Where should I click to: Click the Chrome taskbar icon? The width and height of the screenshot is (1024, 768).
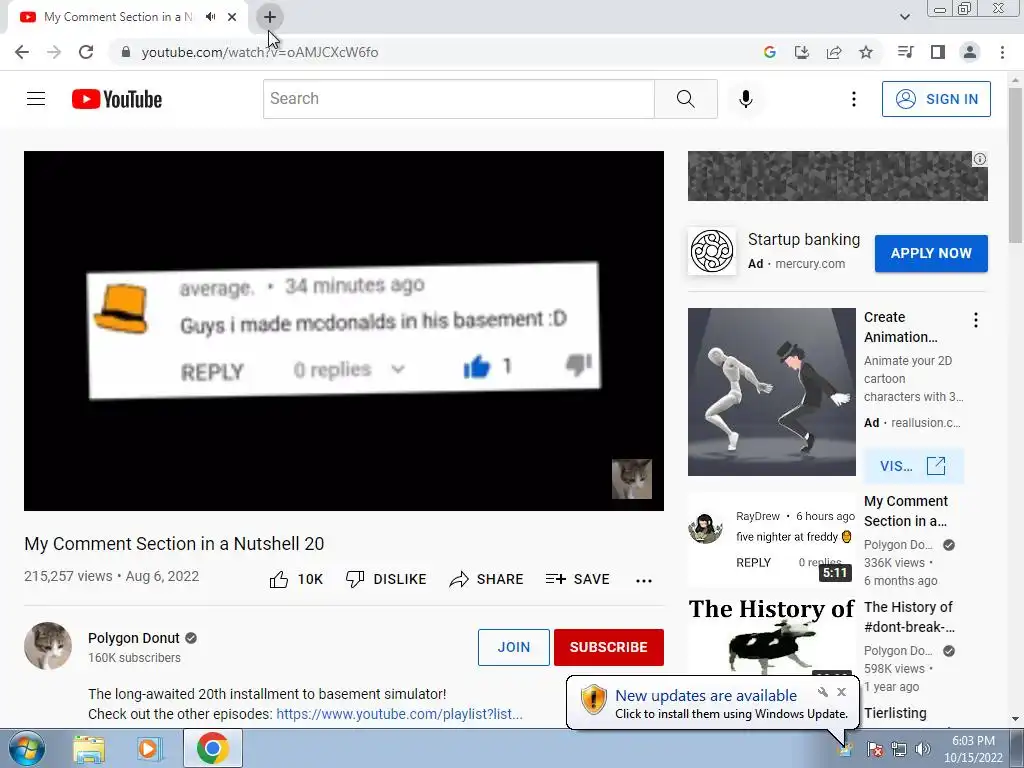tap(212, 748)
